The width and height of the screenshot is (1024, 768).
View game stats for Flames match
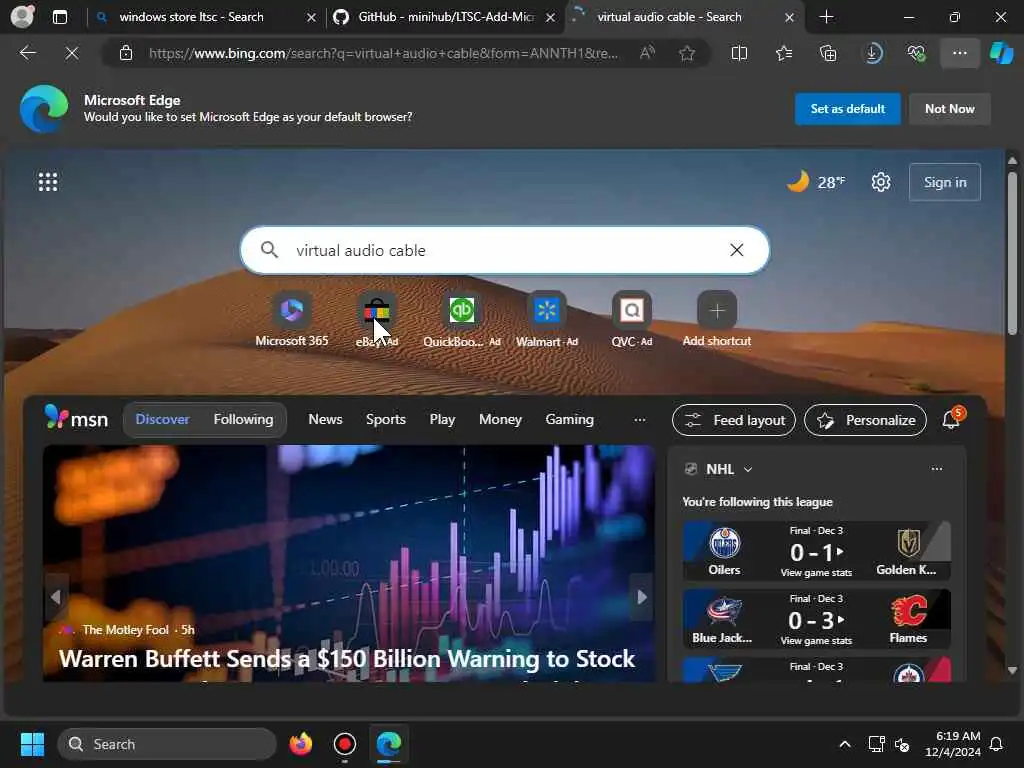click(x=816, y=641)
